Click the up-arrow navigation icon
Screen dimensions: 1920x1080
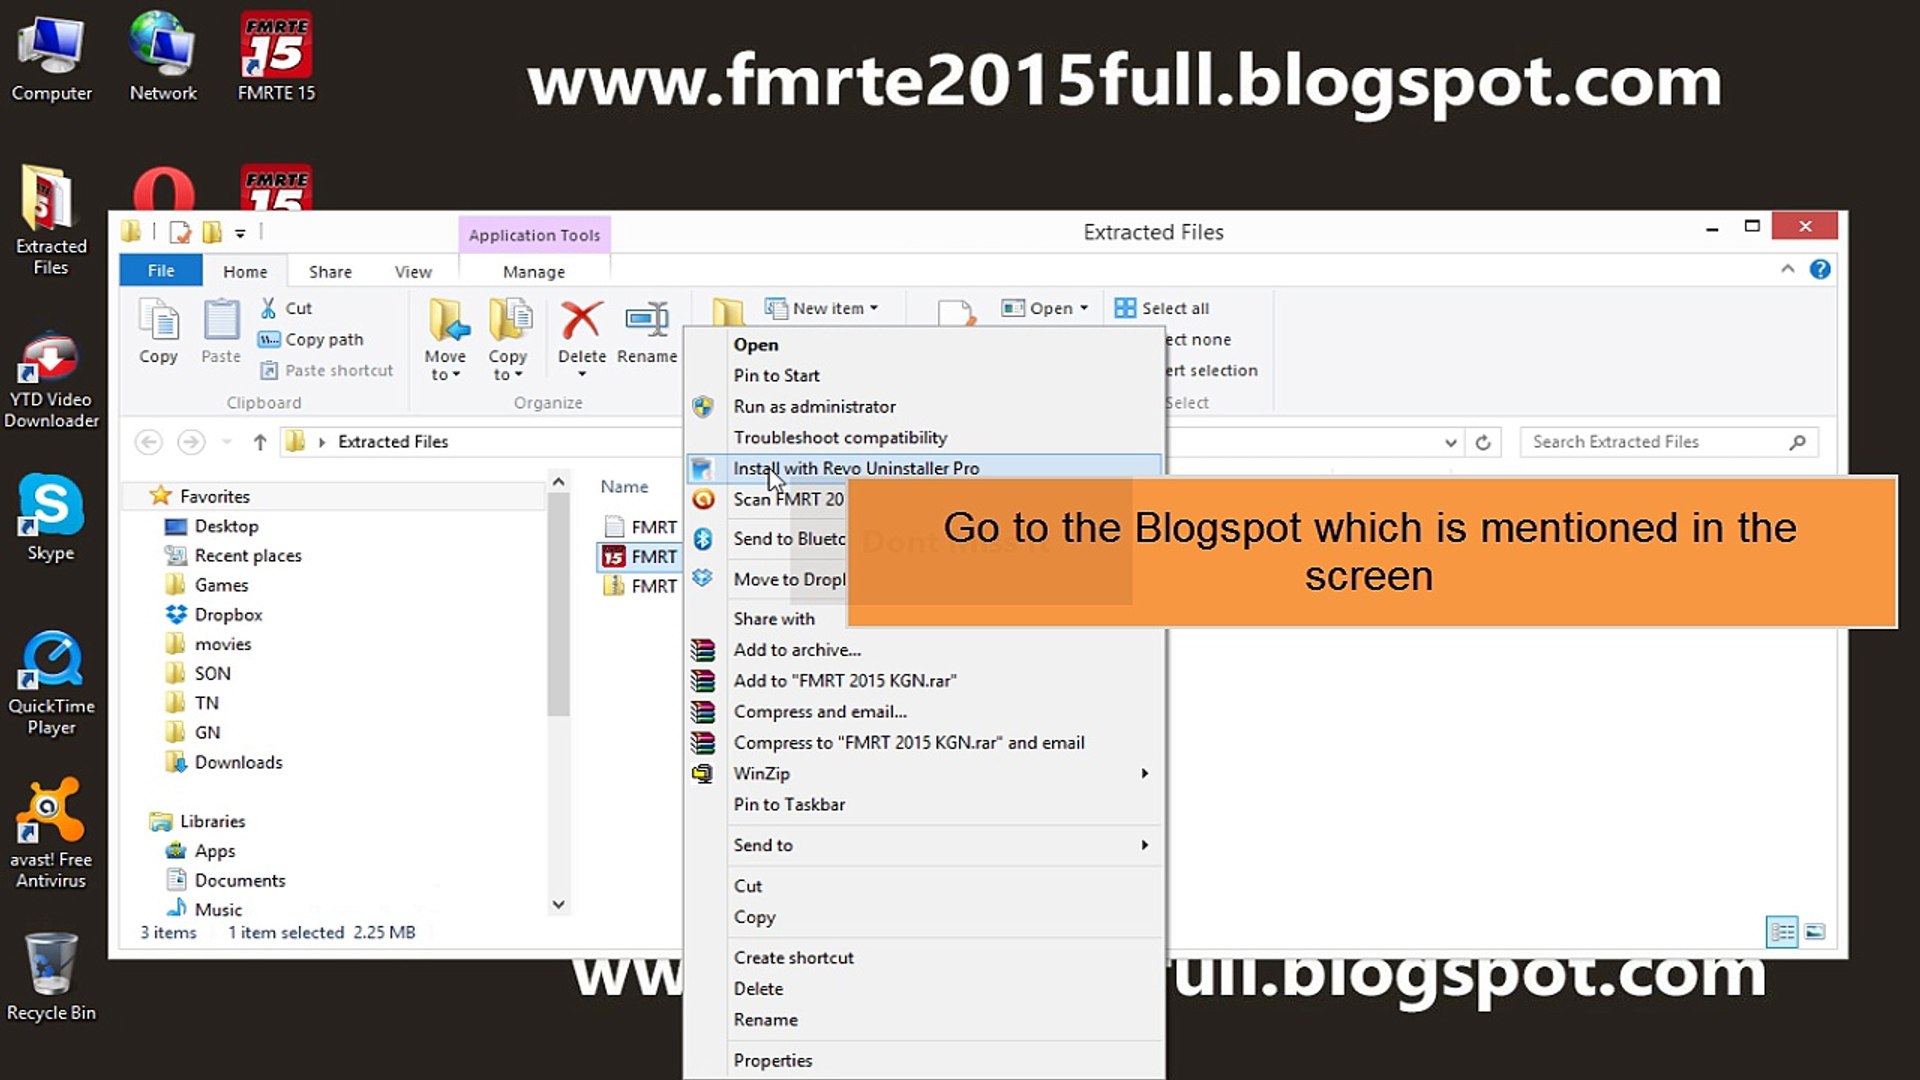pos(260,442)
